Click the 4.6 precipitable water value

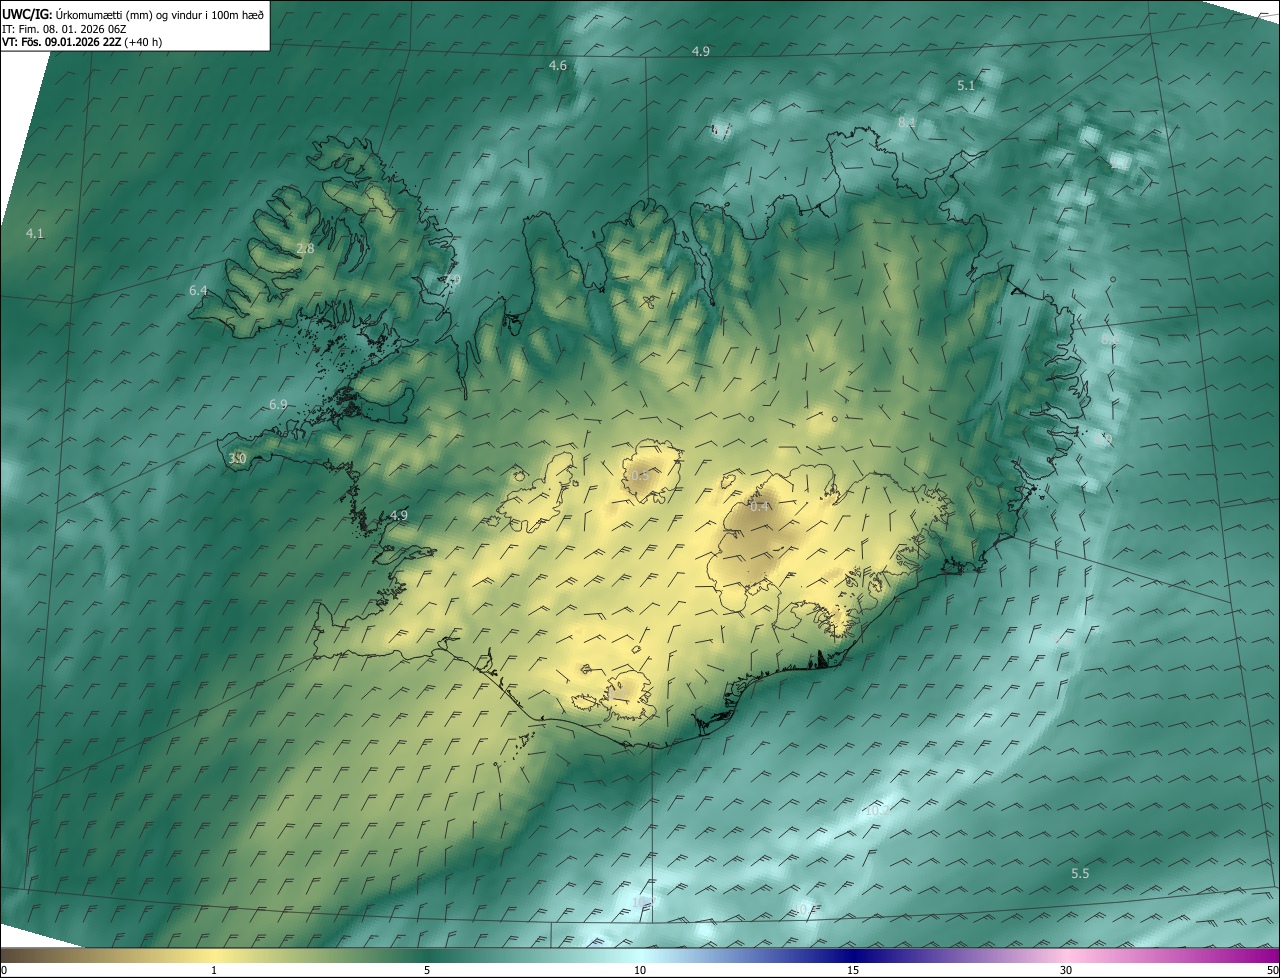(x=558, y=66)
